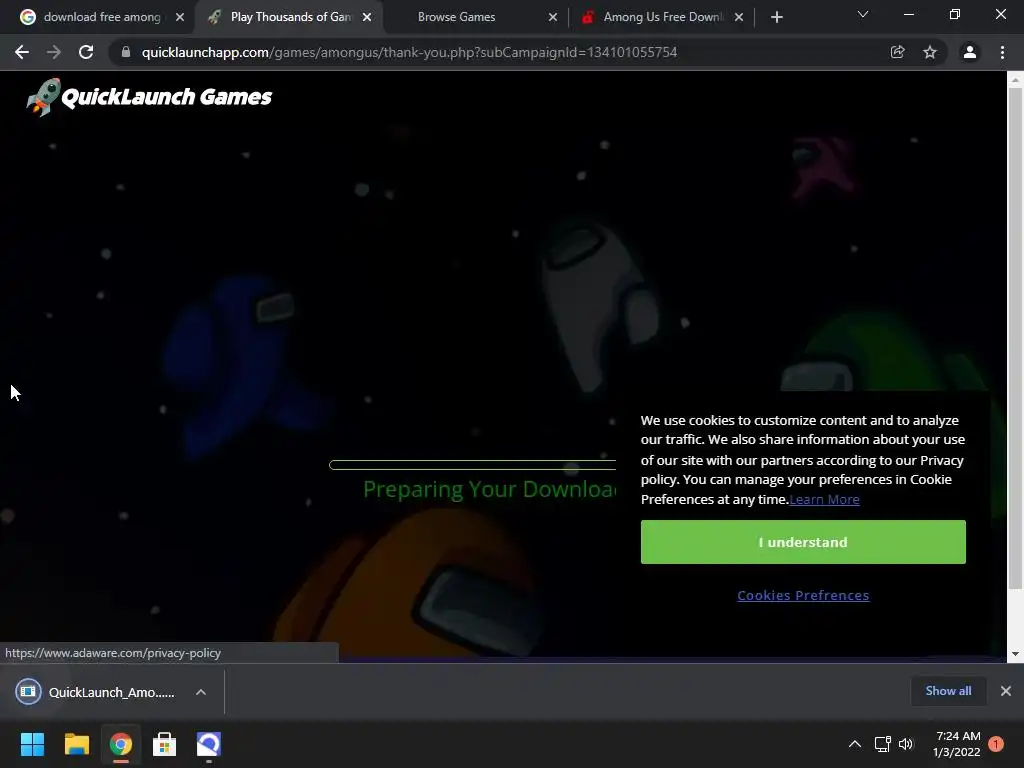Image resolution: width=1024 pixels, height=768 pixels.
Task: Switch to the Browse Games tab
Action: pyautogui.click(x=456, y=17)
